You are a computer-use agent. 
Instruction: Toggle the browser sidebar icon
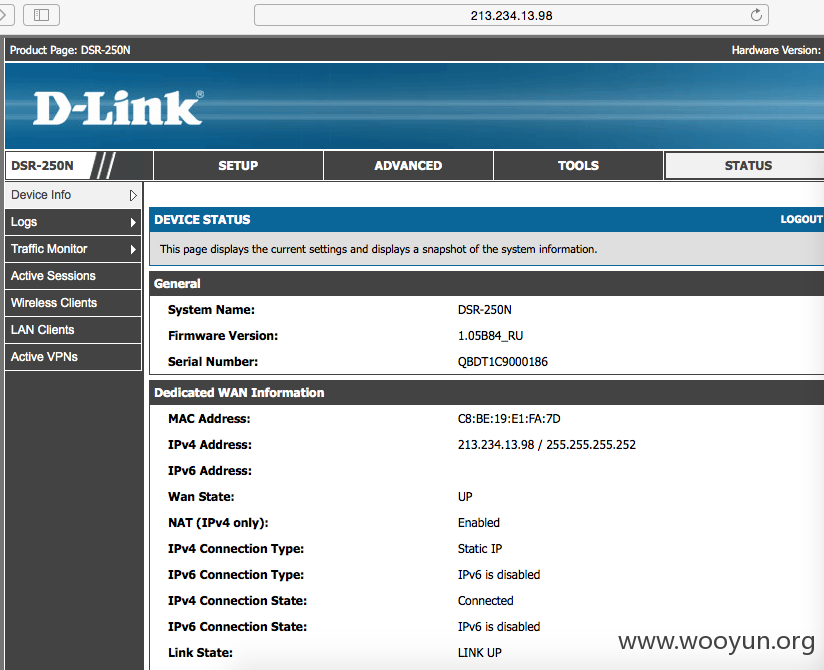(x=42, y=15)
